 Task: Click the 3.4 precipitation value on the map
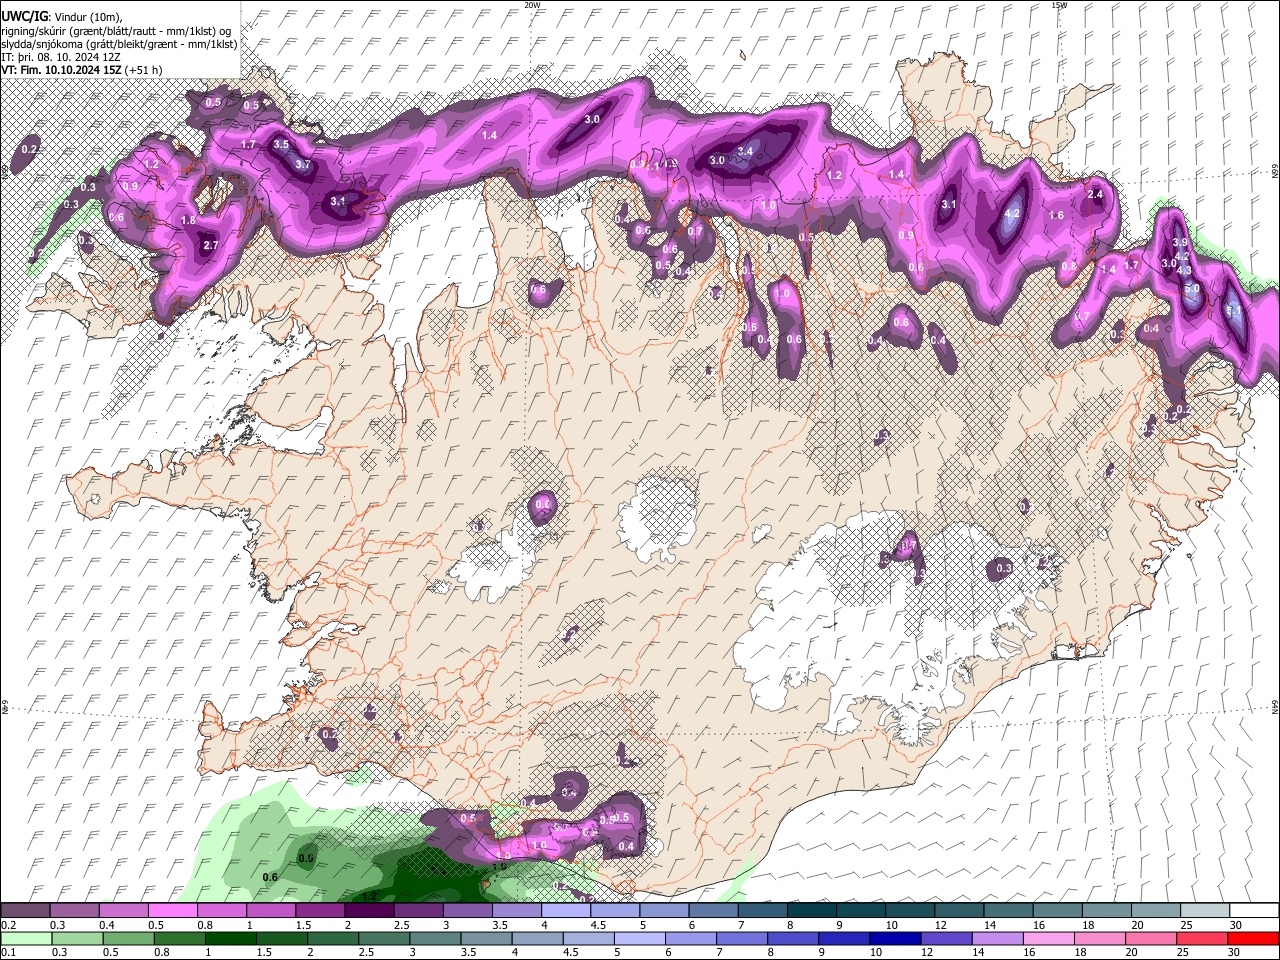pyautogui.click(x=745, y=152)
